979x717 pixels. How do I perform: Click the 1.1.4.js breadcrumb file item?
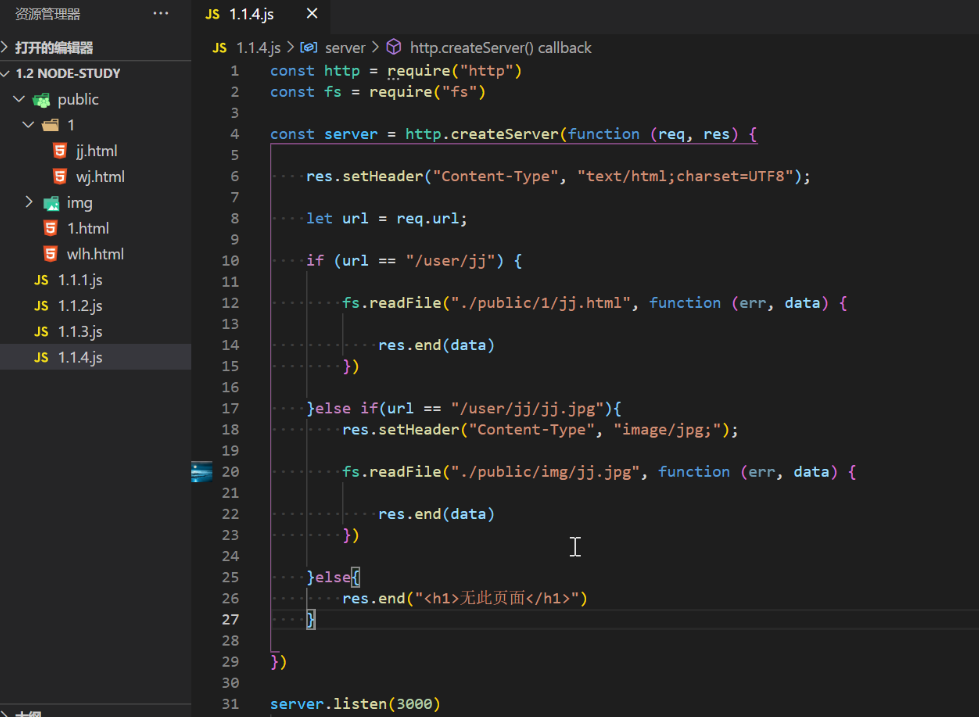259,48
